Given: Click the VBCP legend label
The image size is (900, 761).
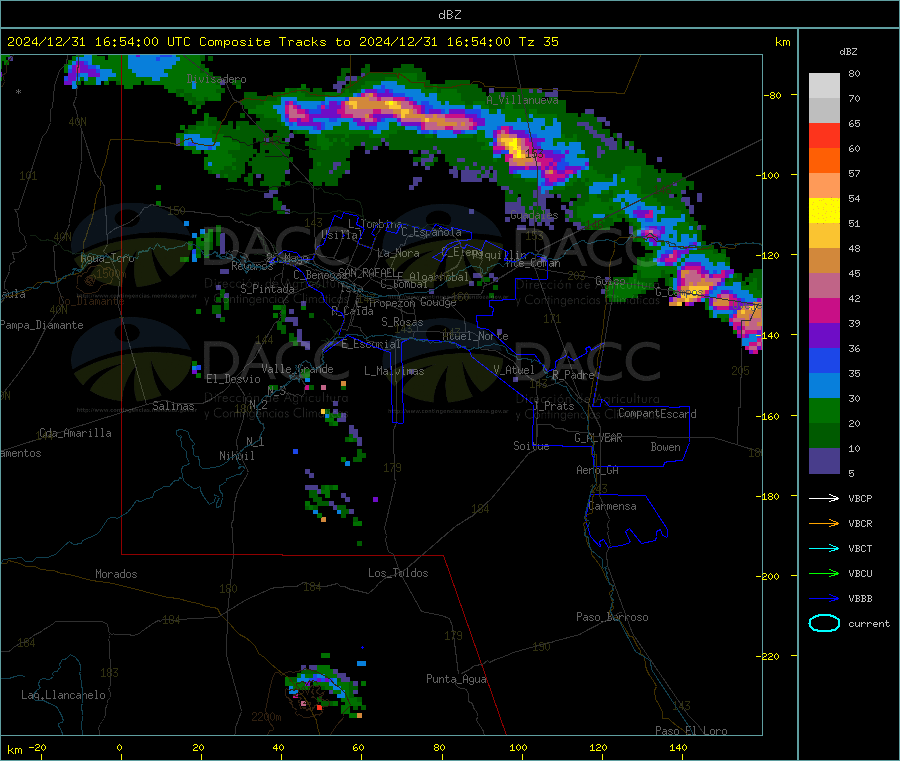Looking at the screenshot, I should coord(860,498).
